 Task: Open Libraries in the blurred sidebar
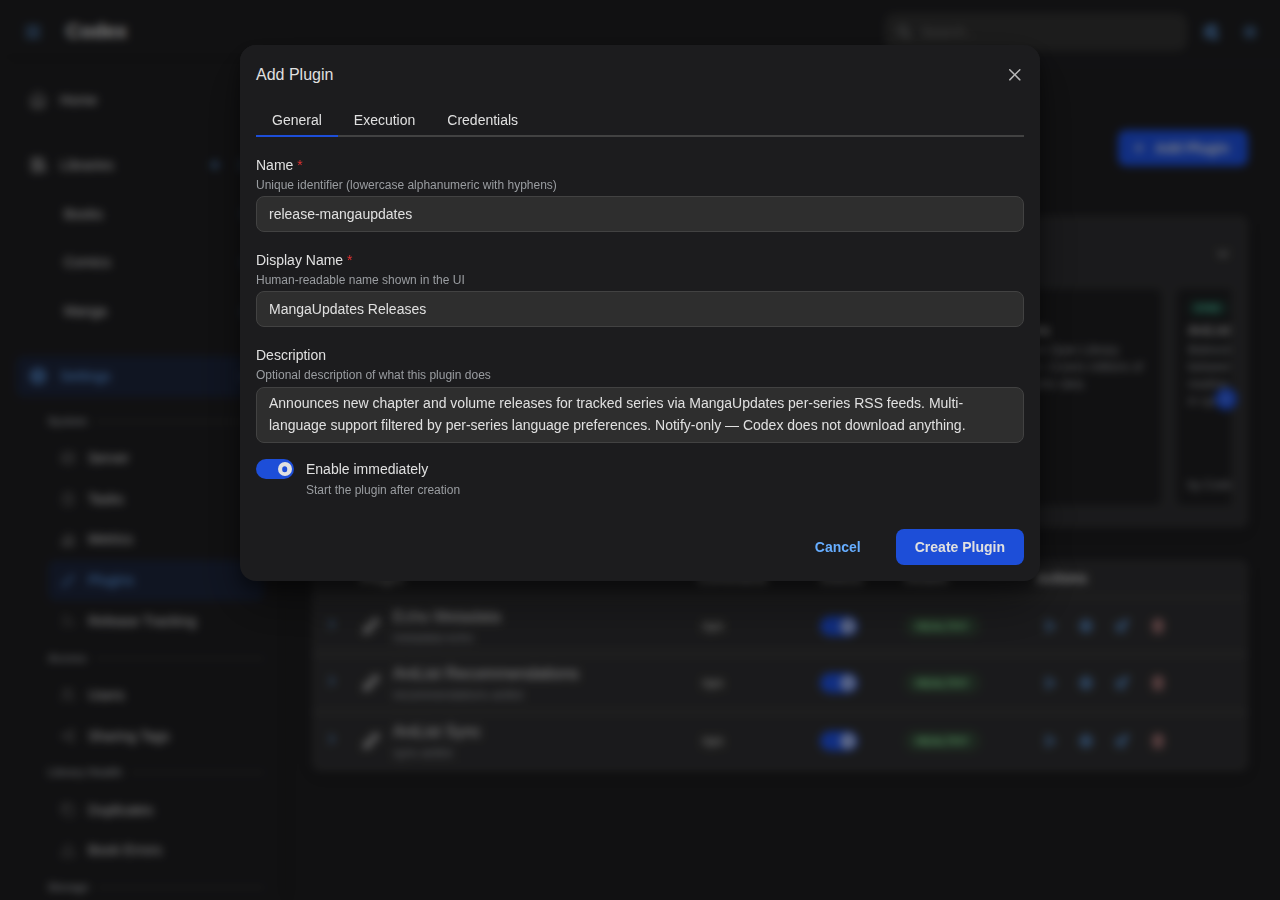coord(87,165)
